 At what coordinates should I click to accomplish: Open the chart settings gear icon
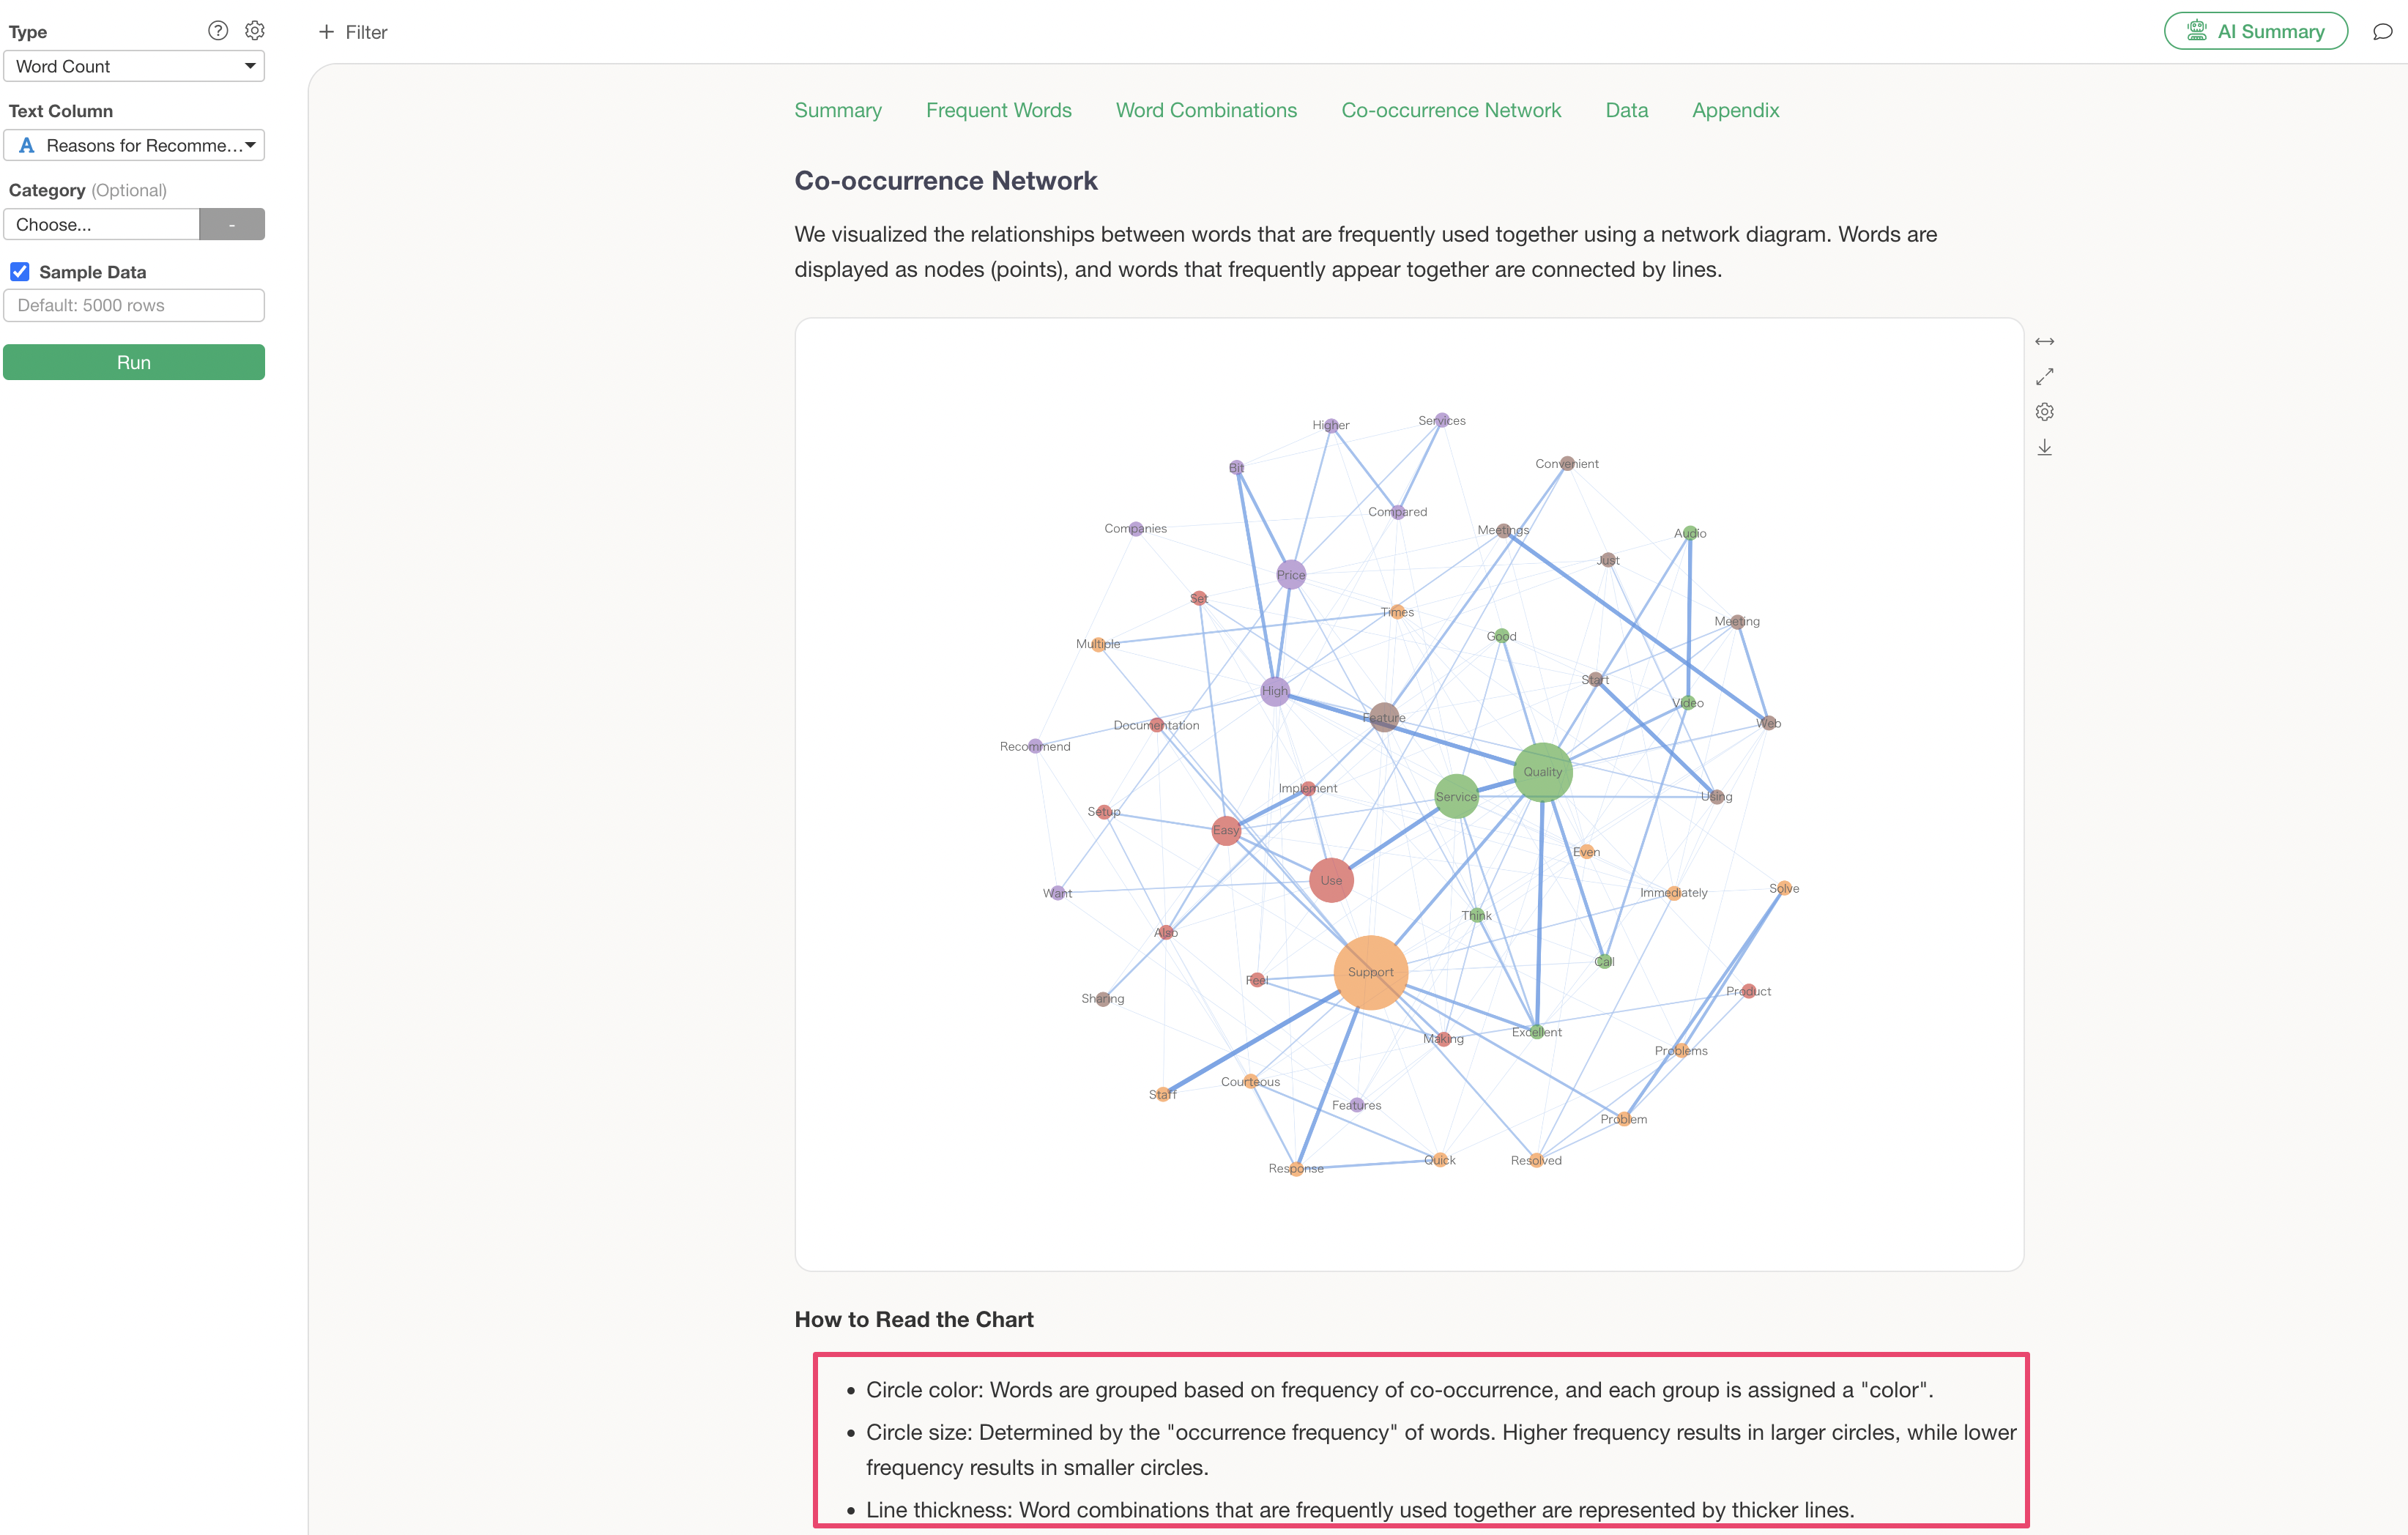pos(2044,412)
